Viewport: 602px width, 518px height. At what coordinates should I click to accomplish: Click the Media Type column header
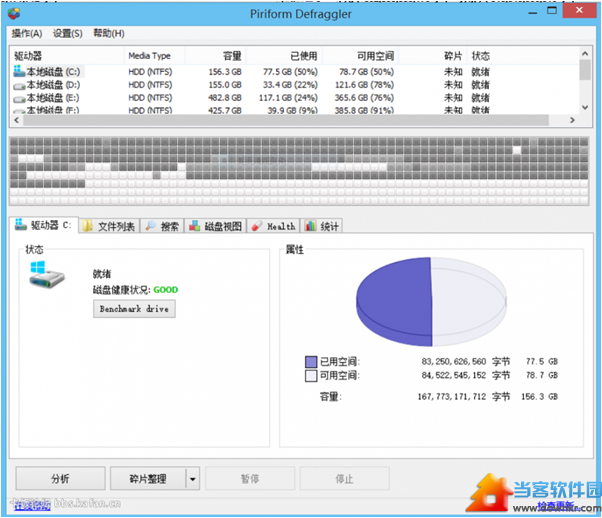(x=154, y=56)
